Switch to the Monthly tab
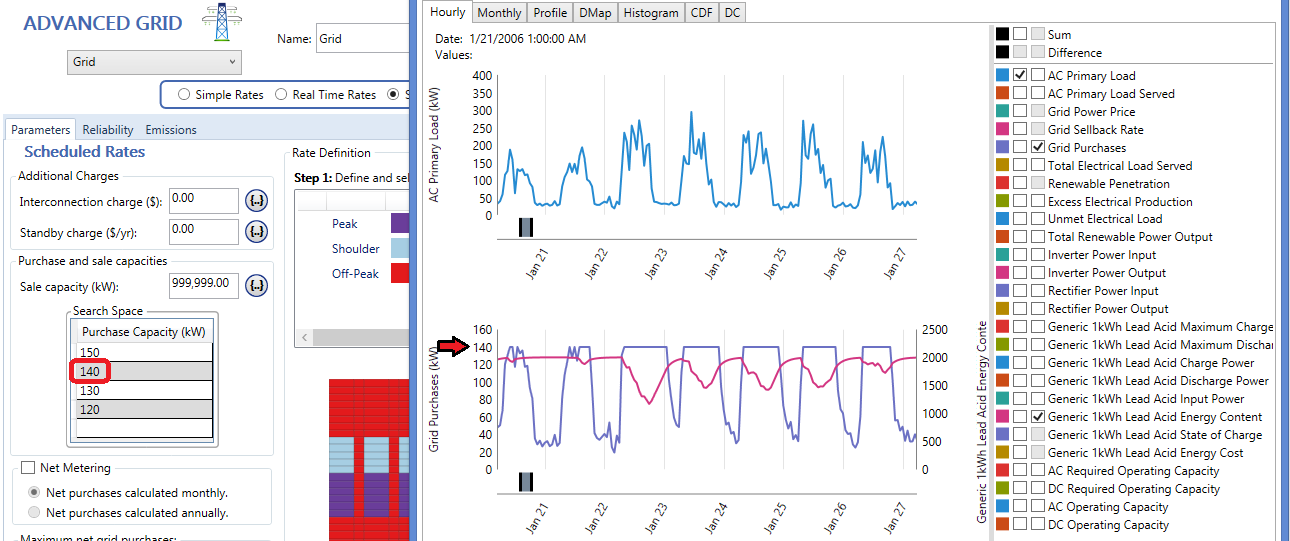The width and height of the screenshot is (1290, 541). pyautogui.click(x=499, y=13)
